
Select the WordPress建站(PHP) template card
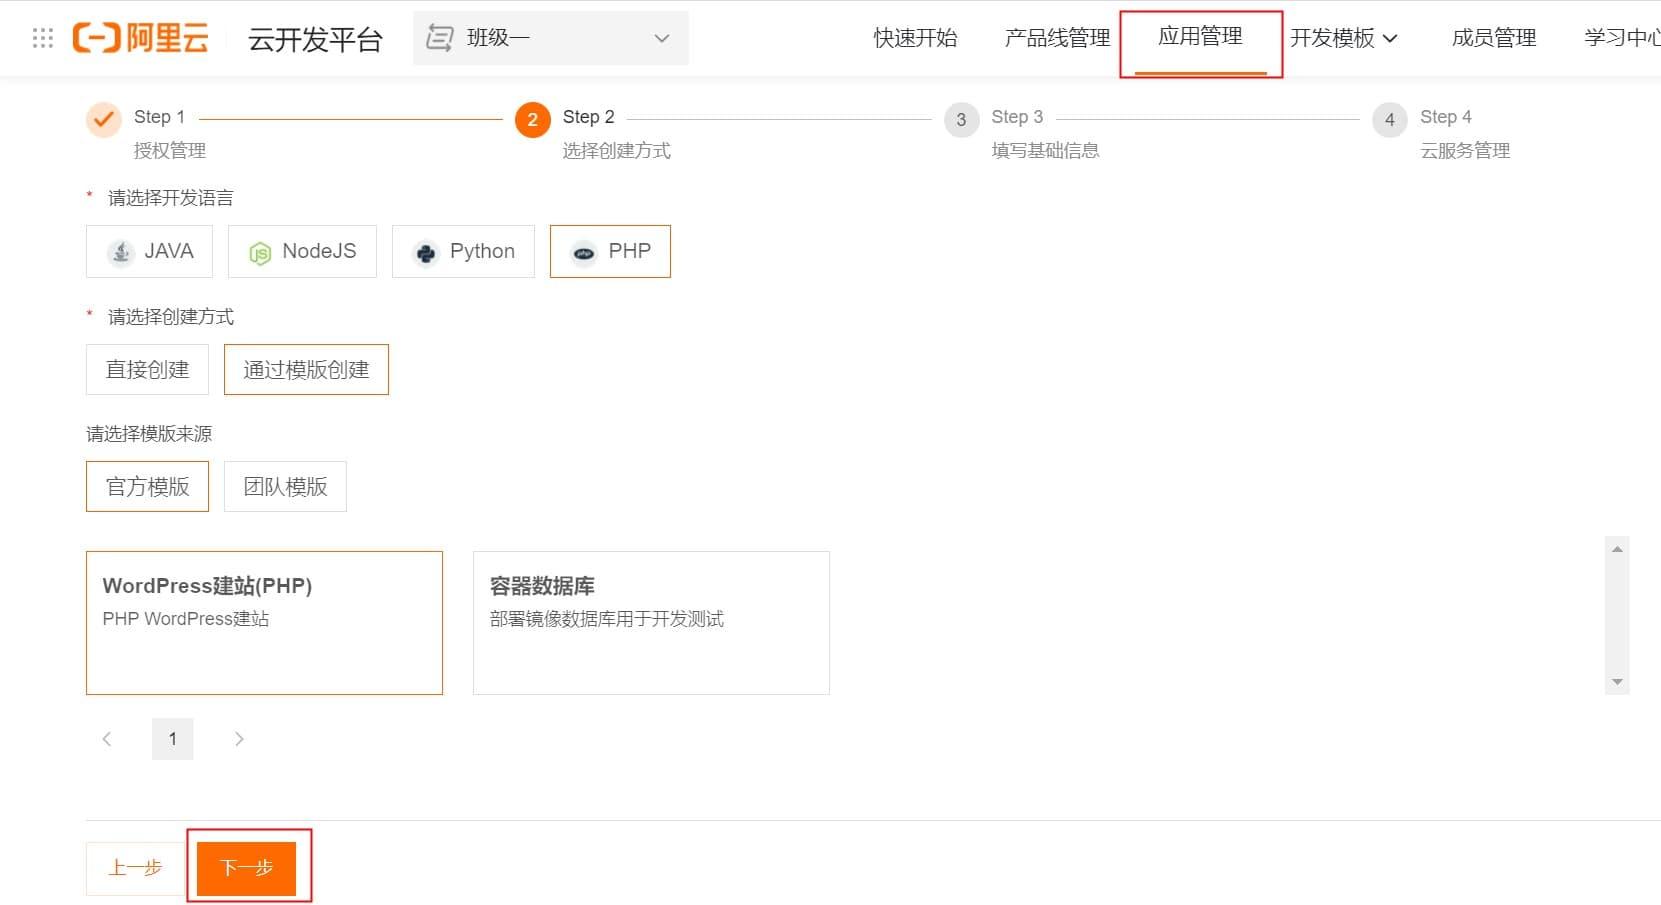click(264, 623)
